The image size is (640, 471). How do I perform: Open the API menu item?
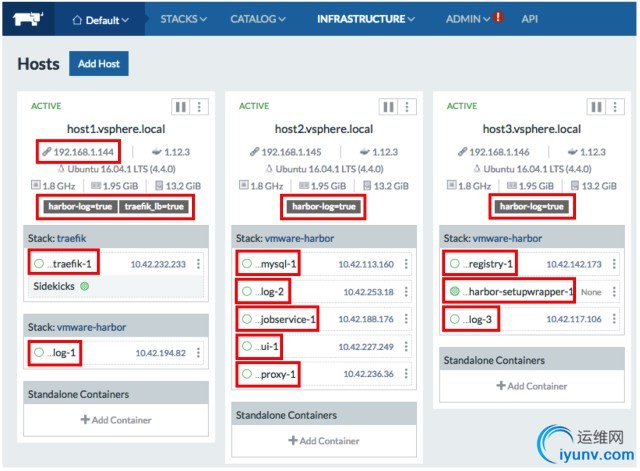click(x=529, y=19)
